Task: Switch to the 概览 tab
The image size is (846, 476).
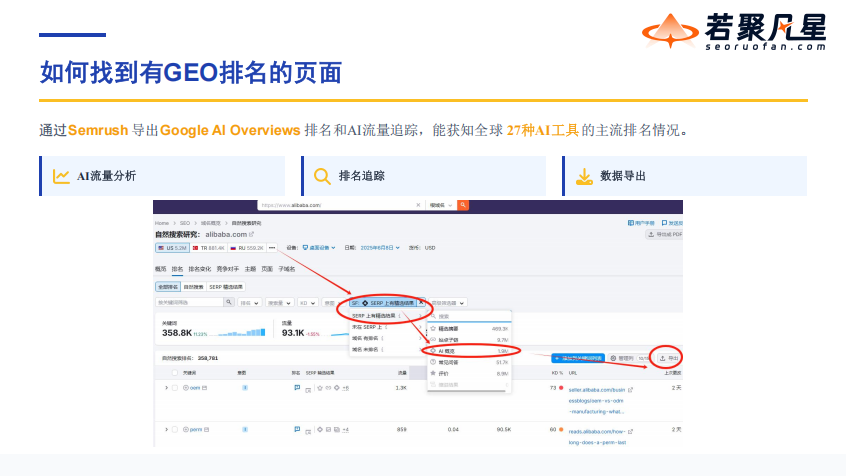Action: click(x=161, y=269)
